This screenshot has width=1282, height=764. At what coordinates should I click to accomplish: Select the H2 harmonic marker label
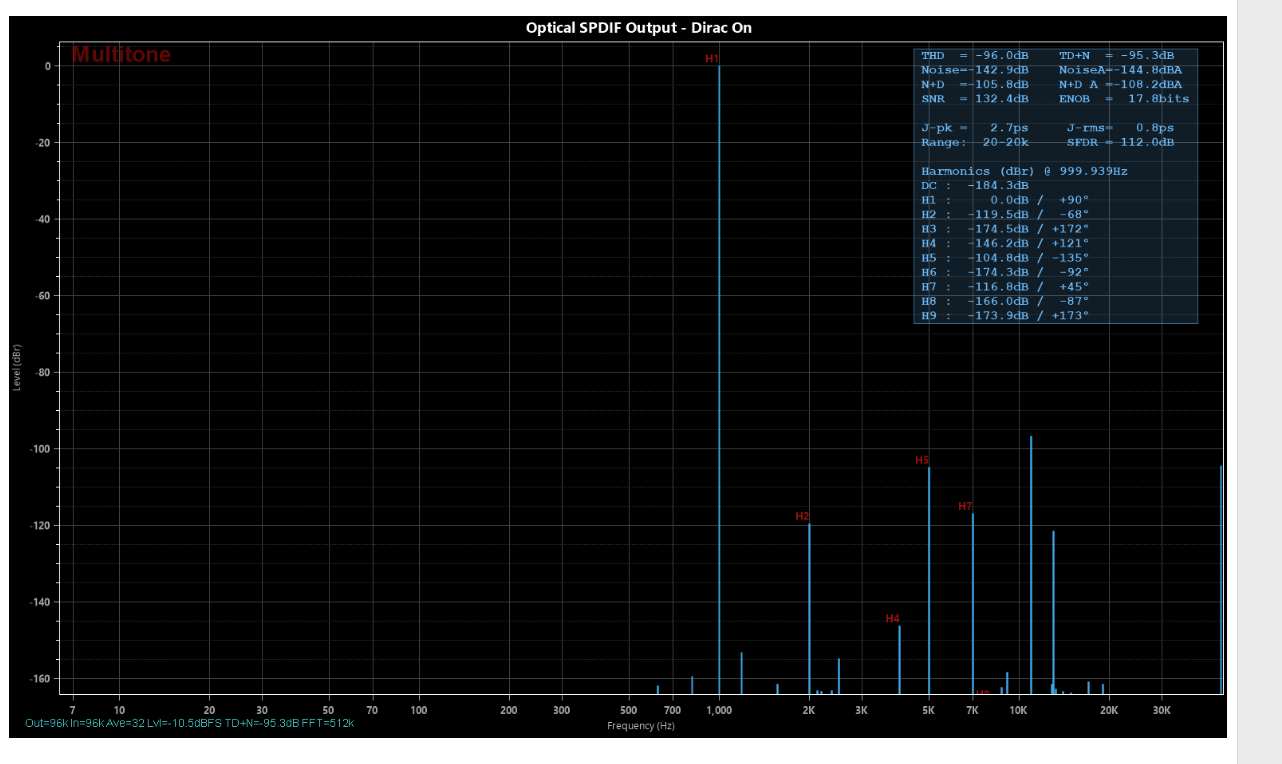tap(802, 517)
